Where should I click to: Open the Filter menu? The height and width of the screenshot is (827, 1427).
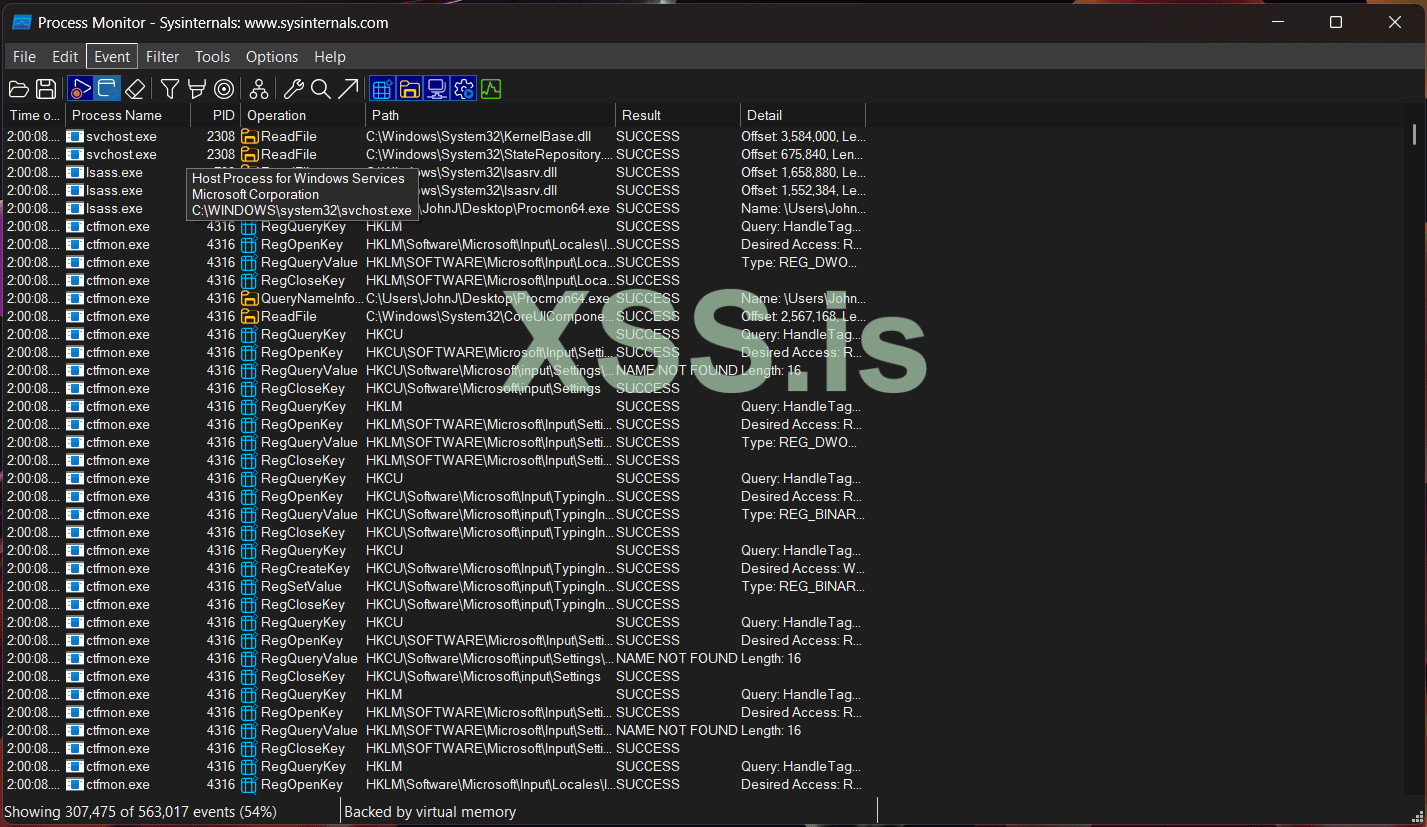point(162,56)
